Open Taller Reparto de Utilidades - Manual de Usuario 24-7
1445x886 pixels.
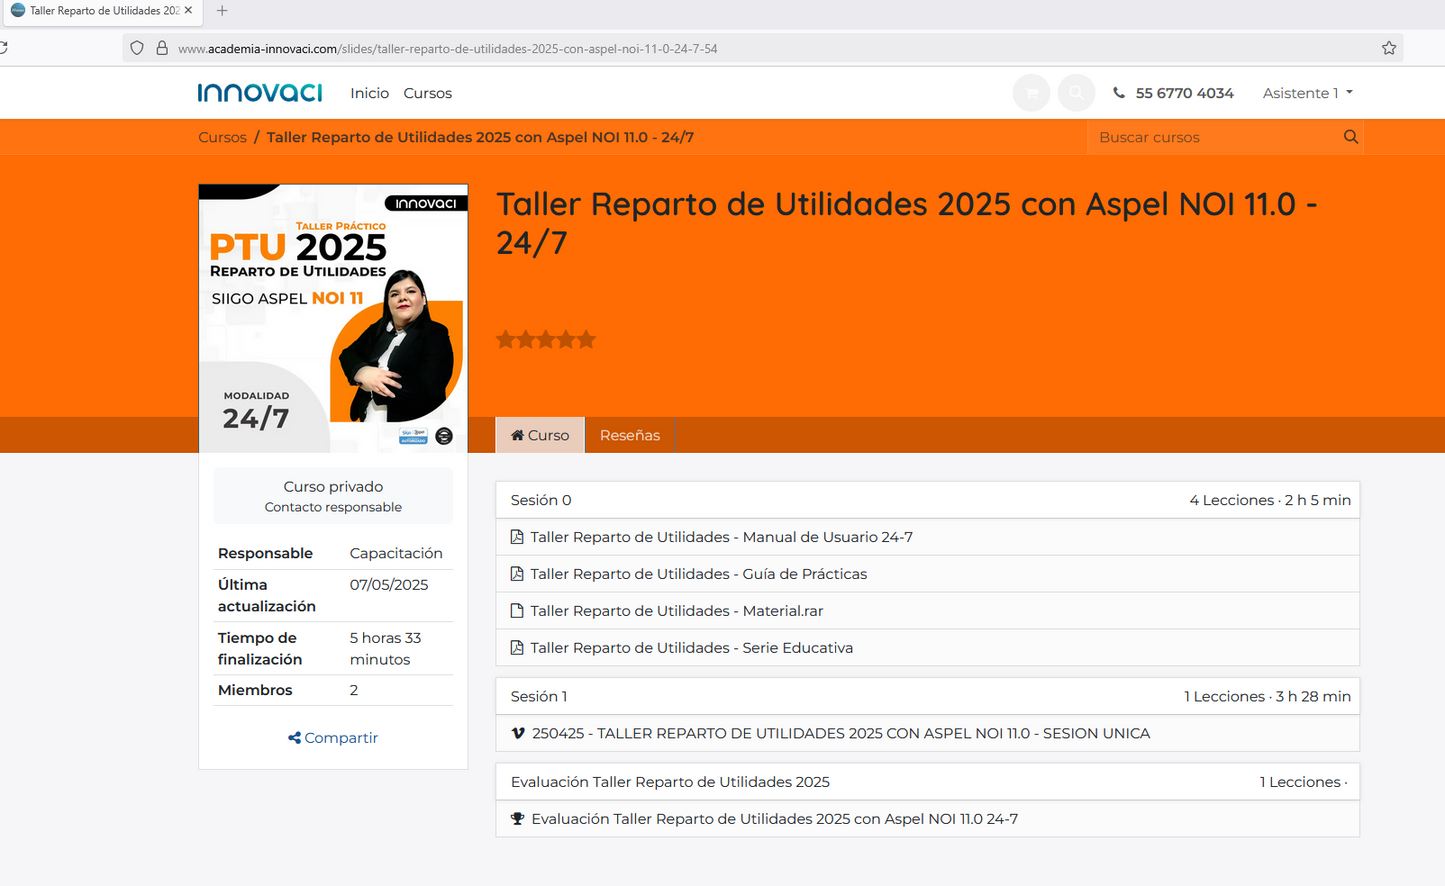click(x=721, y=537)
